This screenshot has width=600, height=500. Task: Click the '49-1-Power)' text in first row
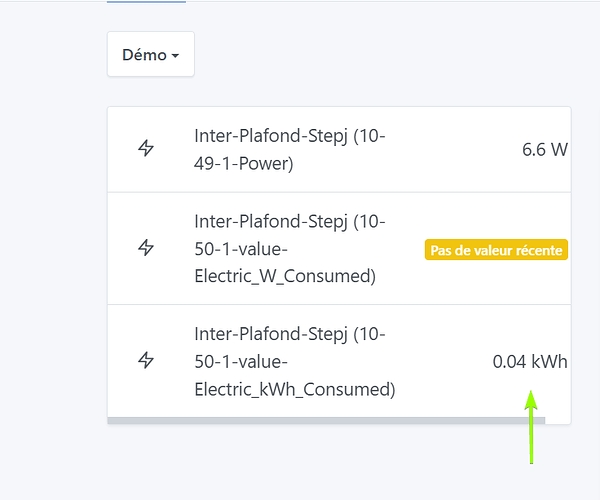point(243,163)
